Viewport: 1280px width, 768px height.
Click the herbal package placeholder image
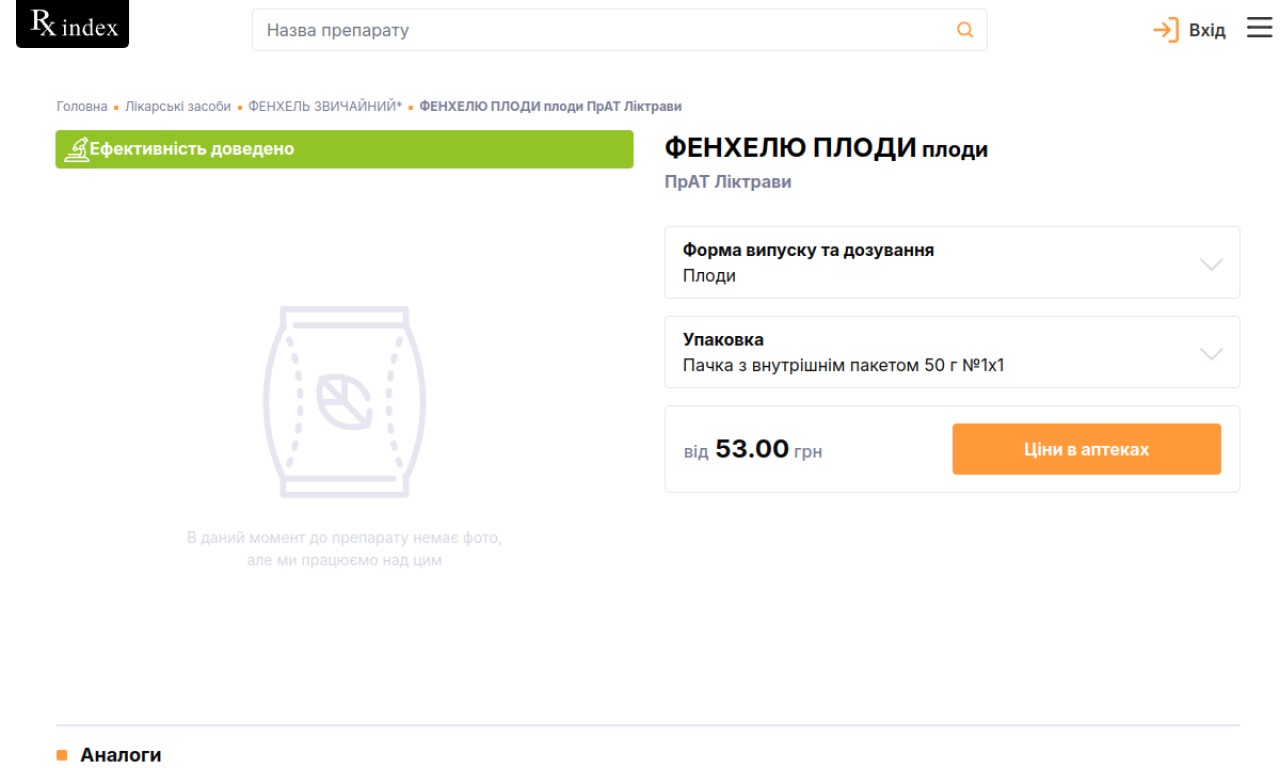[x=344, y=402]
